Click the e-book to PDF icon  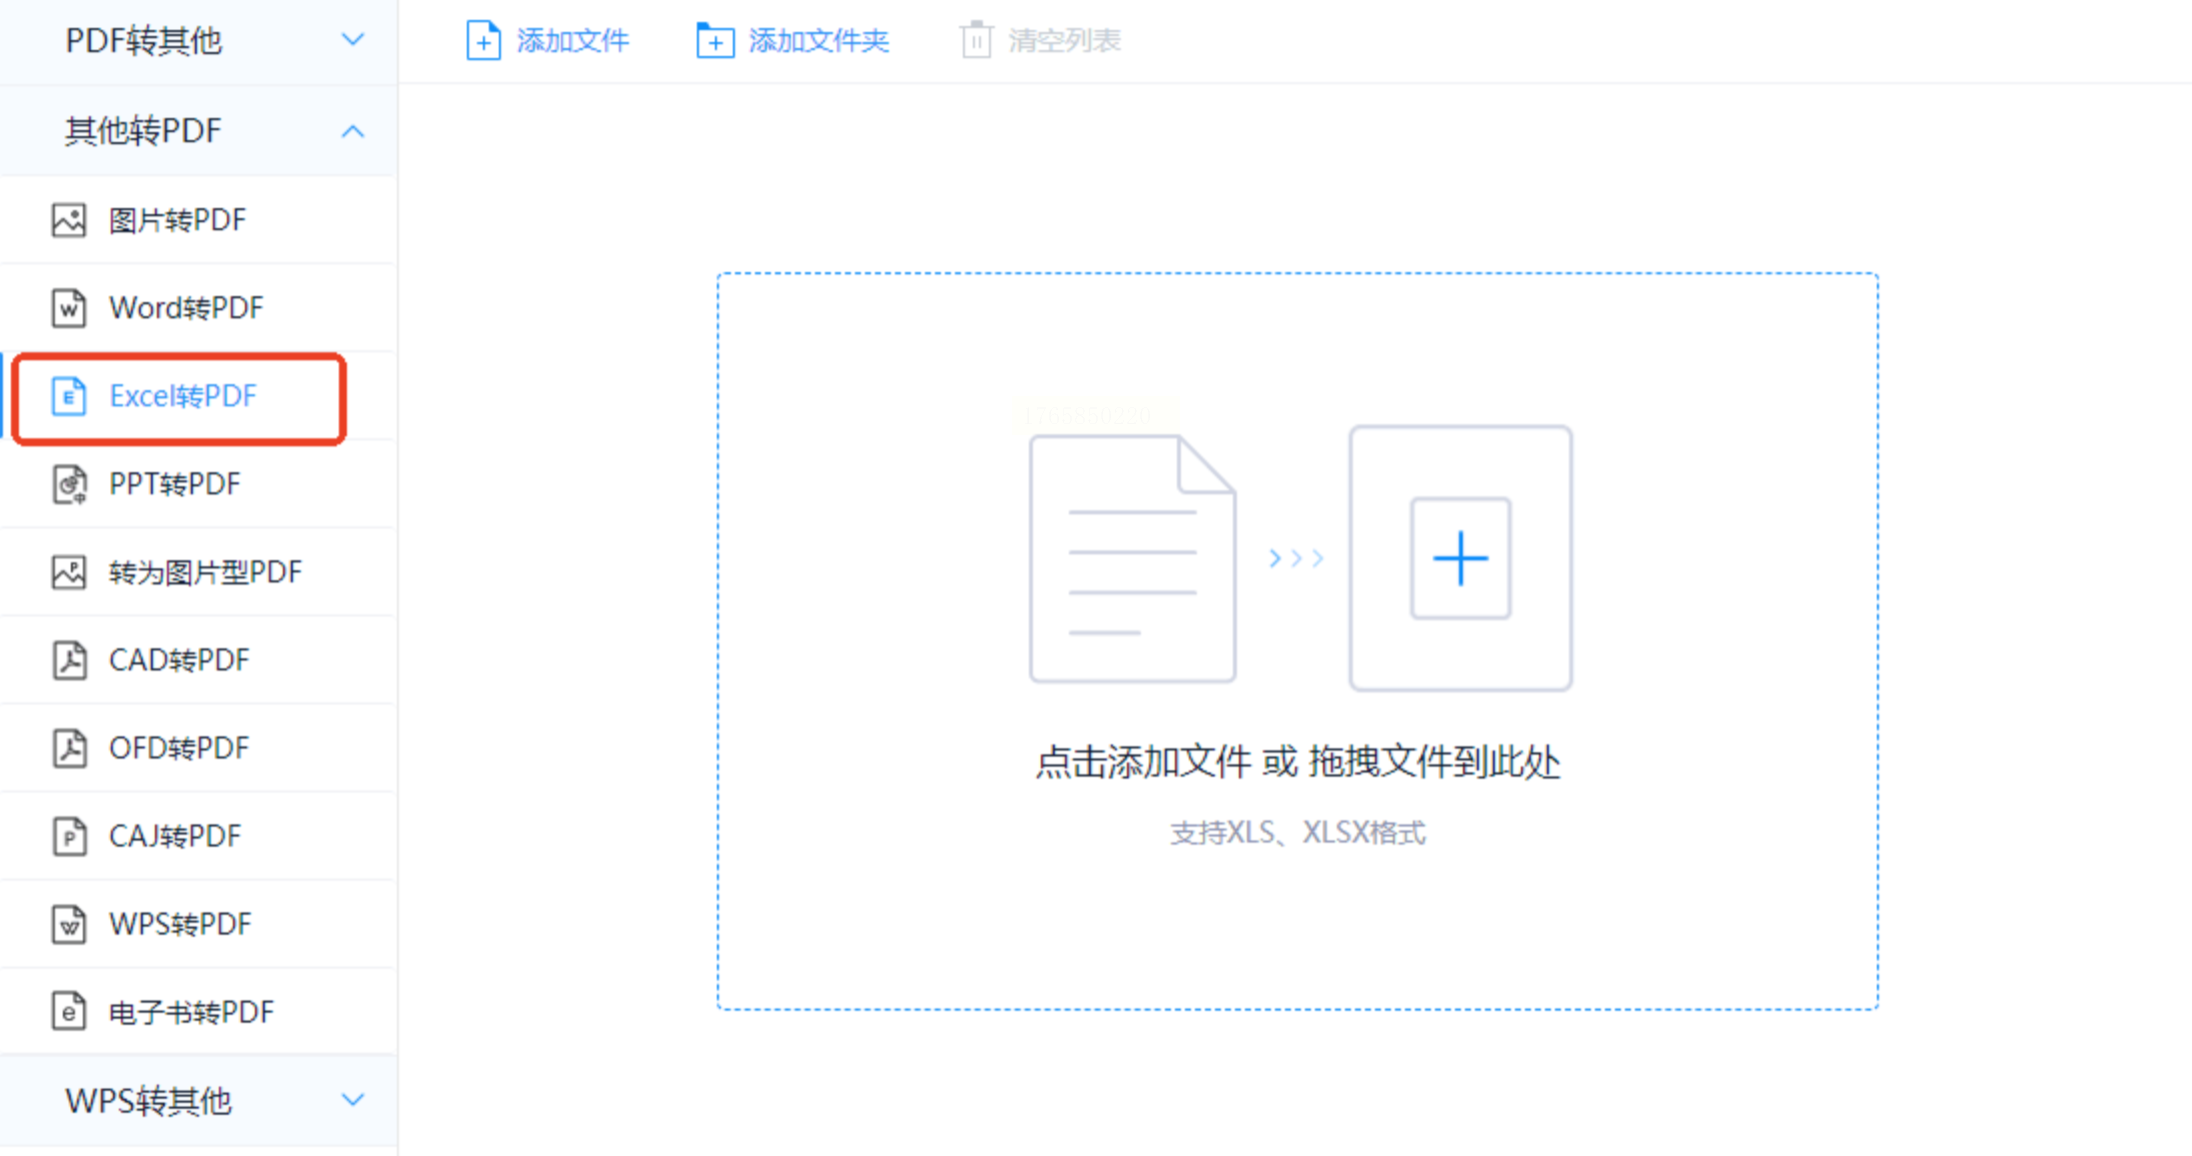[69, 1012]
